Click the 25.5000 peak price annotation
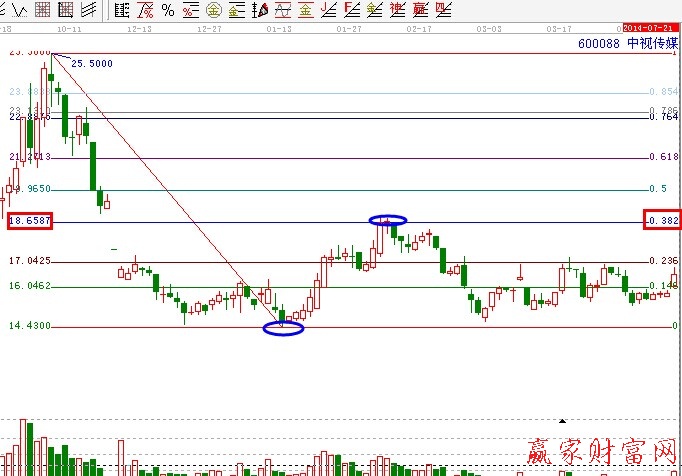682x476 pixels. tap(90, 63)
